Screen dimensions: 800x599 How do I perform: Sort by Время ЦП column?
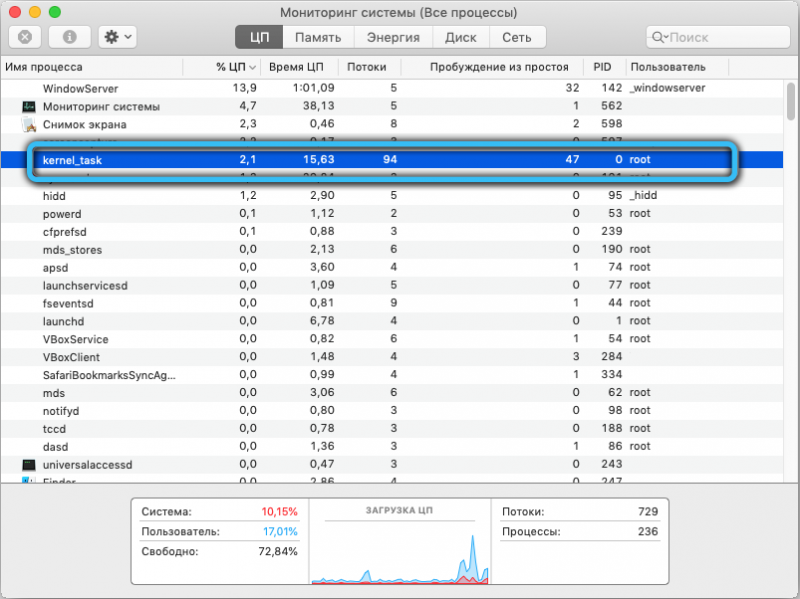[299, 67]
